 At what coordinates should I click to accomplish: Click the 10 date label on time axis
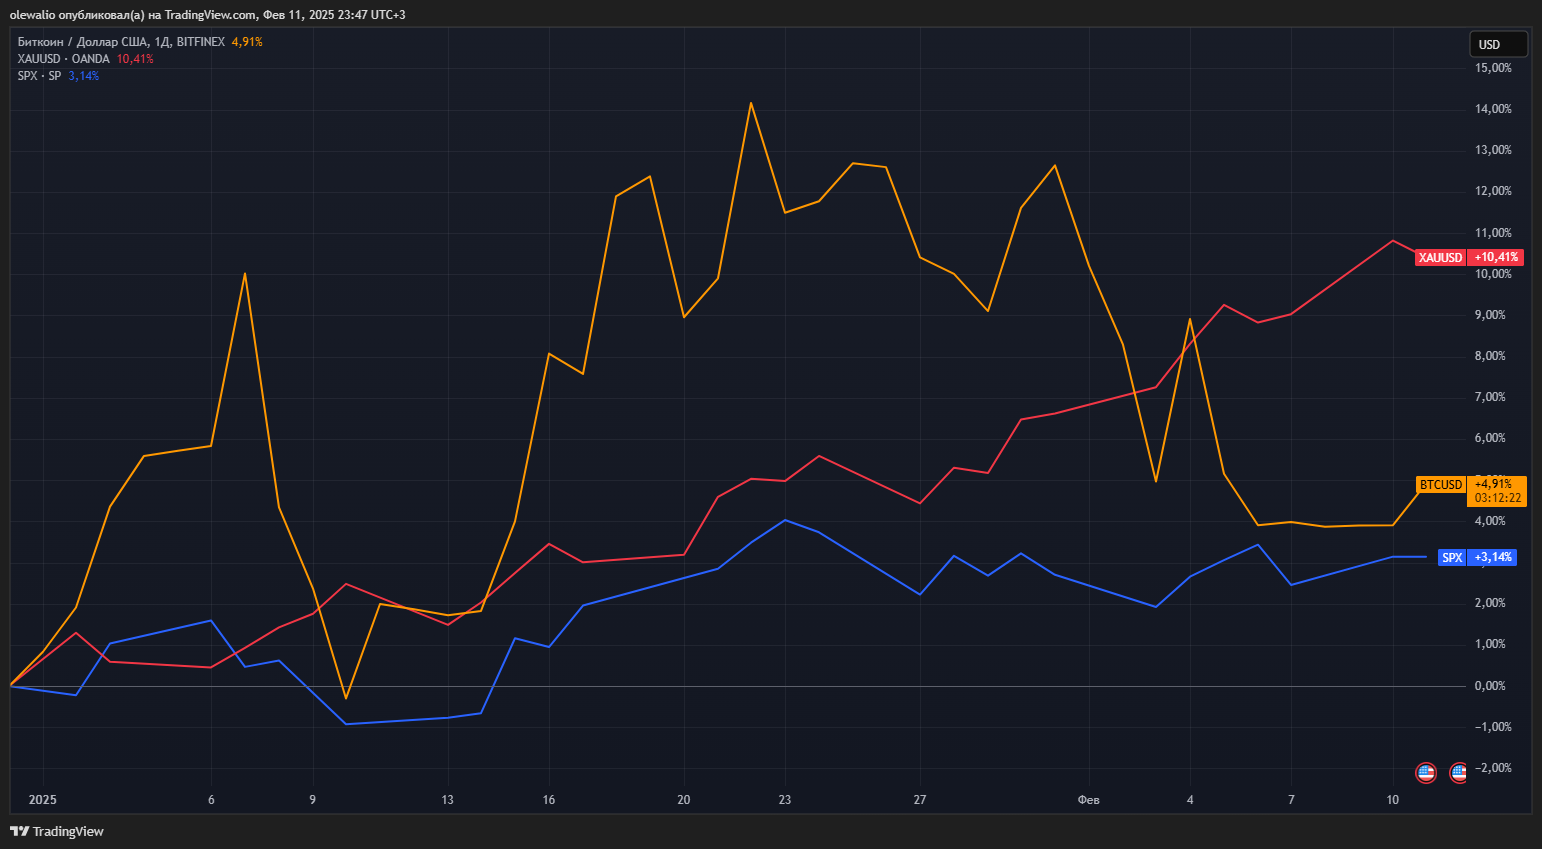coord(1393,800)
